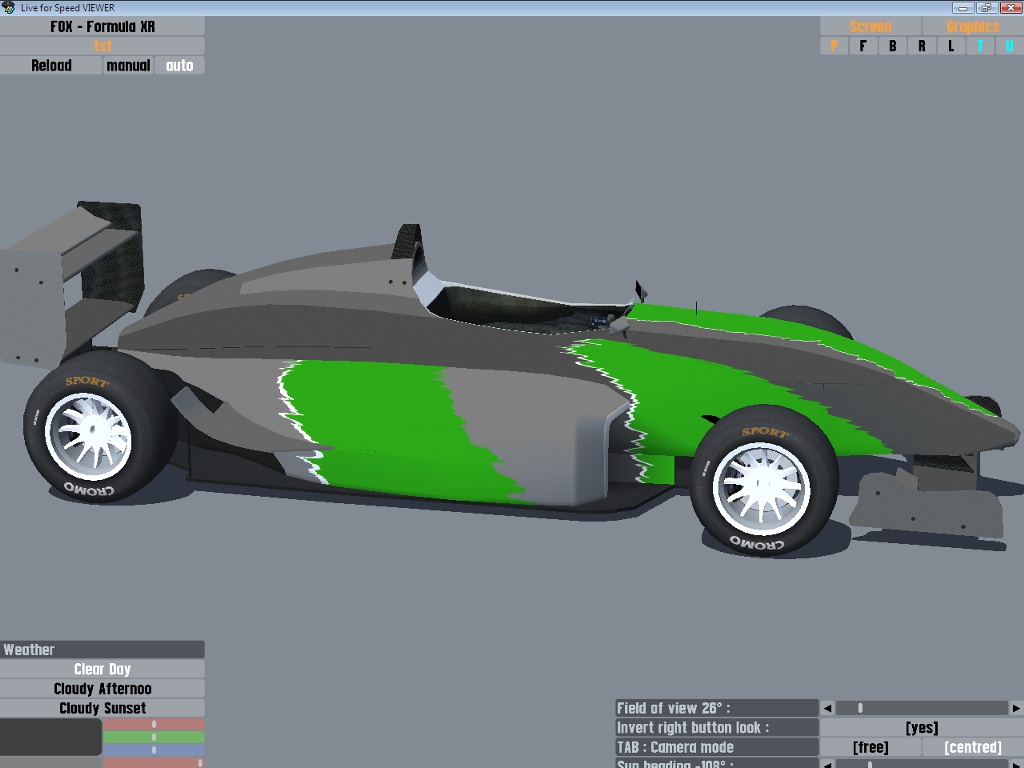Set camera mode to [free]
The image size is (1024, 768).
click(x=870, y=747)
